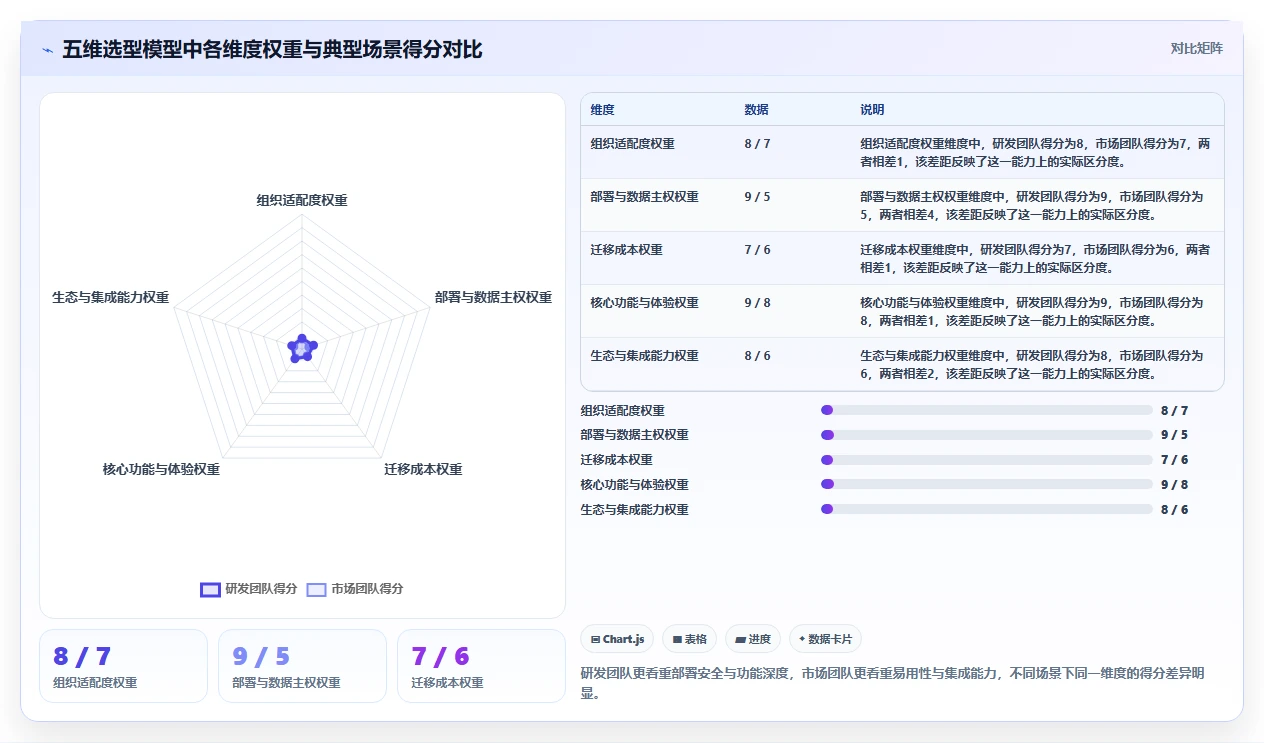Toggle the 市场团队得分 legend item
This screenshot has width=1264, height=743.
355,589
